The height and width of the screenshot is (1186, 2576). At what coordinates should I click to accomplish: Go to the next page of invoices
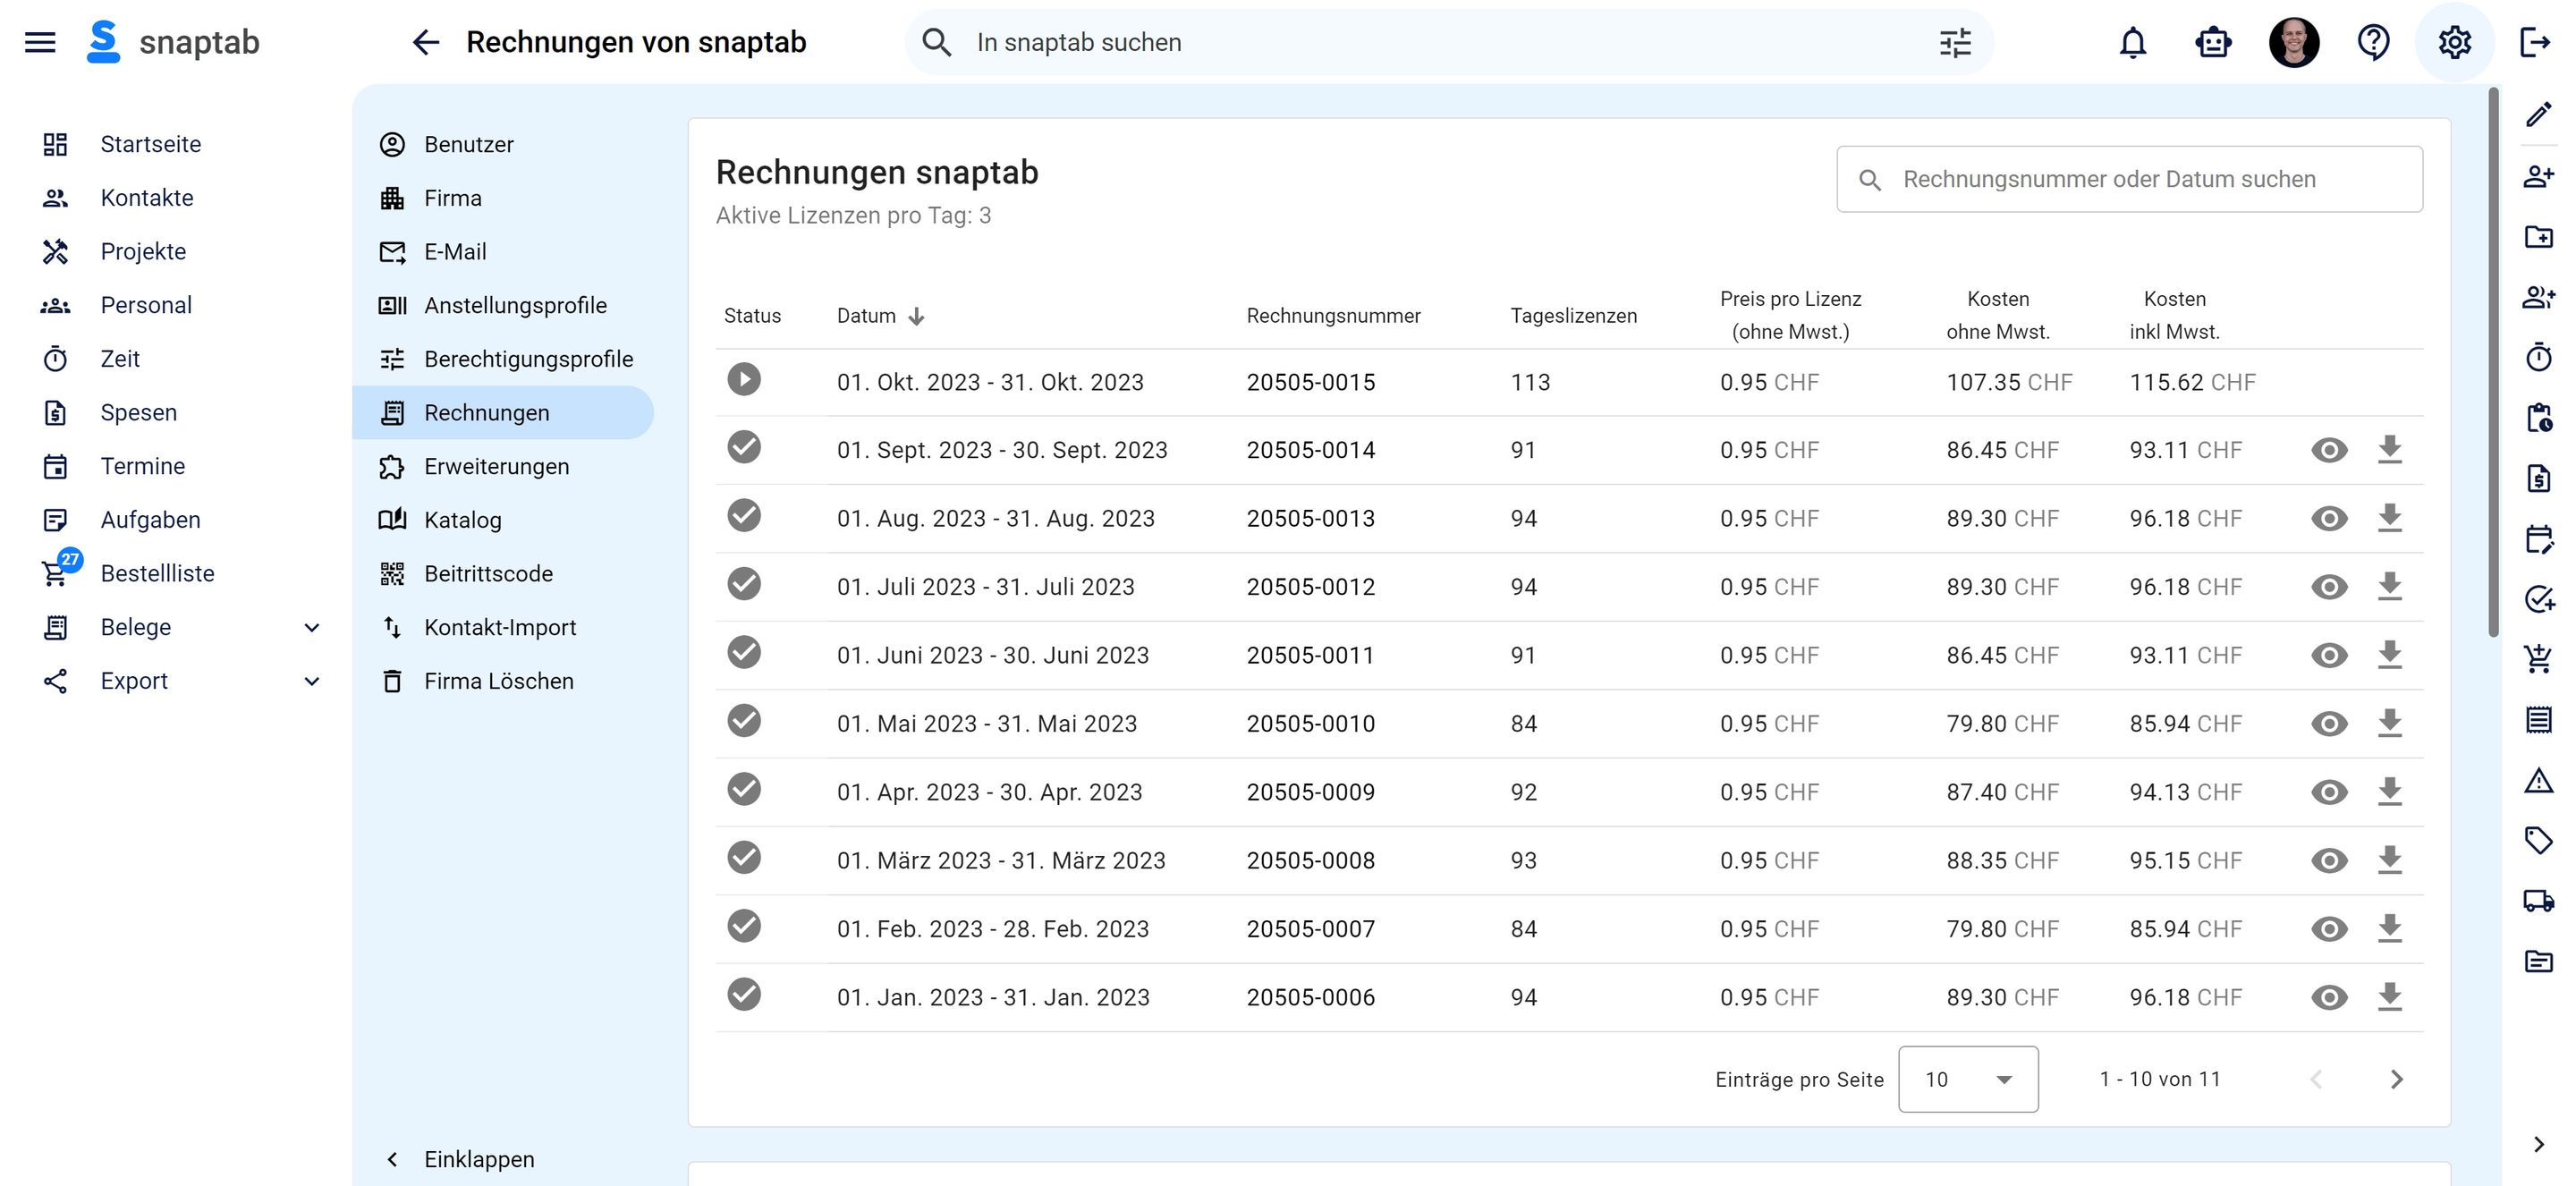pos(2396,1079)
